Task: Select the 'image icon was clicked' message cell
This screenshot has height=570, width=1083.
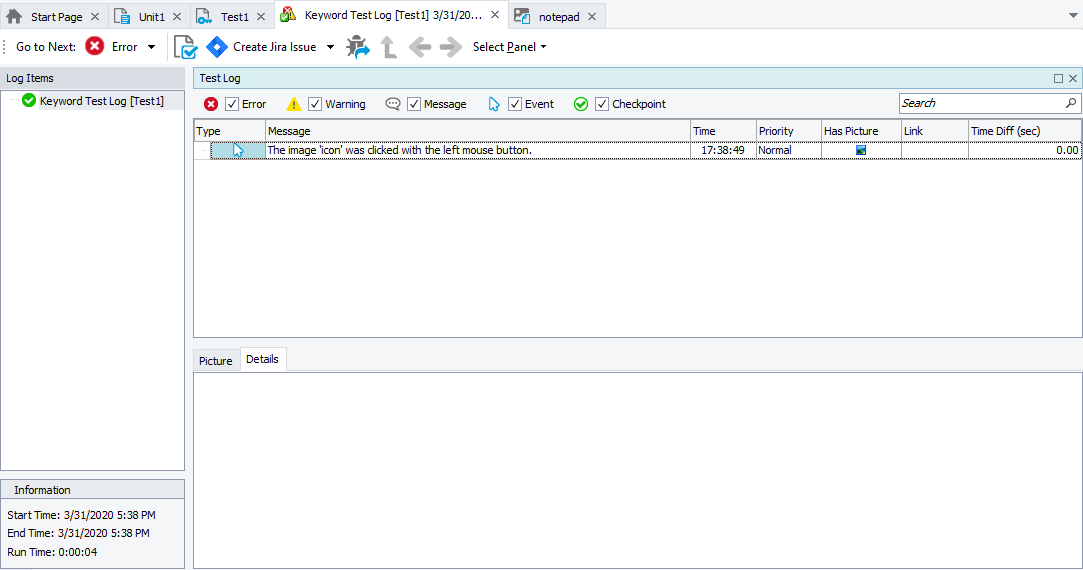Action: pyautogui.click(x=478, y=150)
